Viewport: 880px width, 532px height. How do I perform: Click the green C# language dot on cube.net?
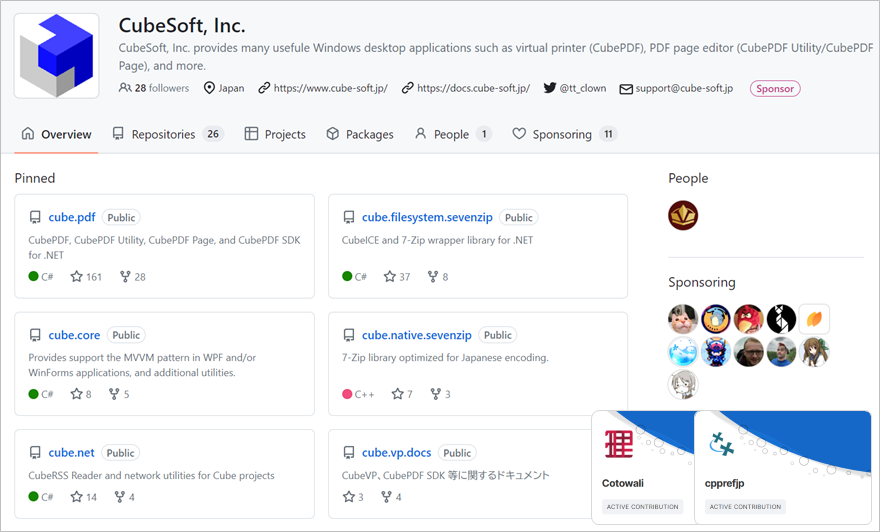click(34, 497)
